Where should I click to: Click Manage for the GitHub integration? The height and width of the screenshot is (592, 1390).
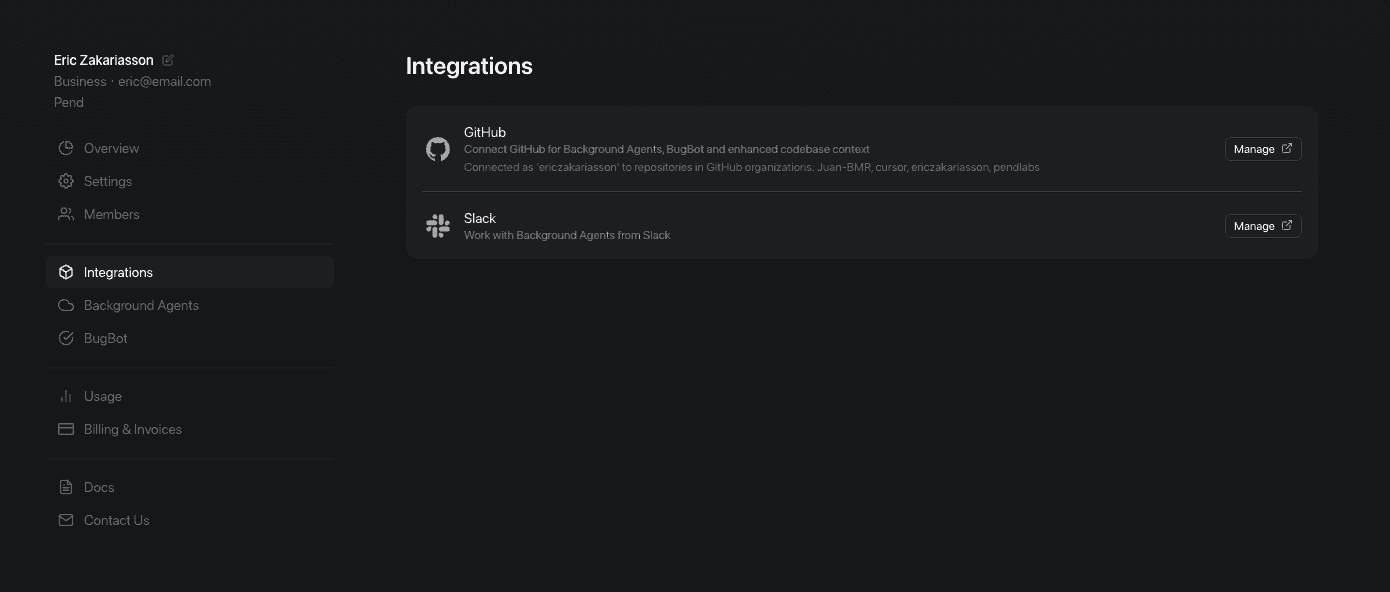(x=1262, y=148)
